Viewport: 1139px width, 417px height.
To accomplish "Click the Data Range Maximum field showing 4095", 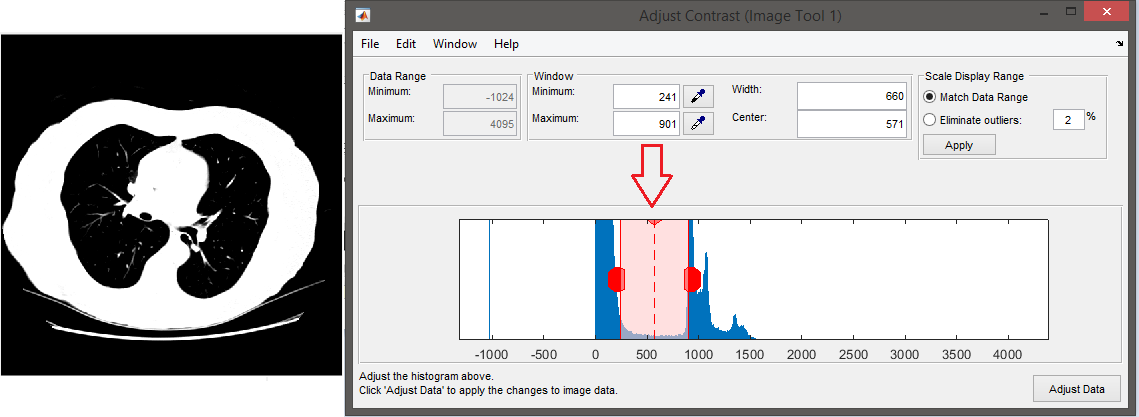I will click(479, 124).
